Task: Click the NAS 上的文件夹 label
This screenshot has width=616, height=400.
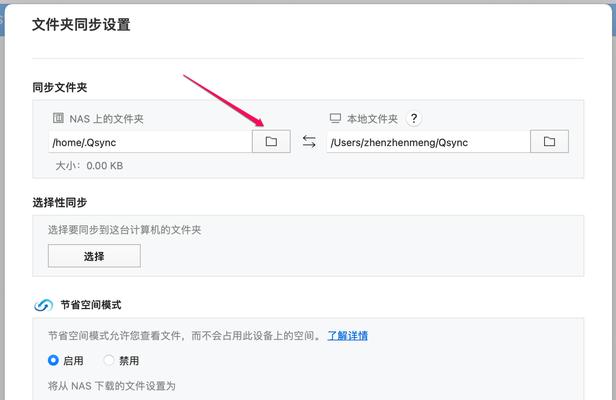Action: pyautogui.click(x=106, y=119)
